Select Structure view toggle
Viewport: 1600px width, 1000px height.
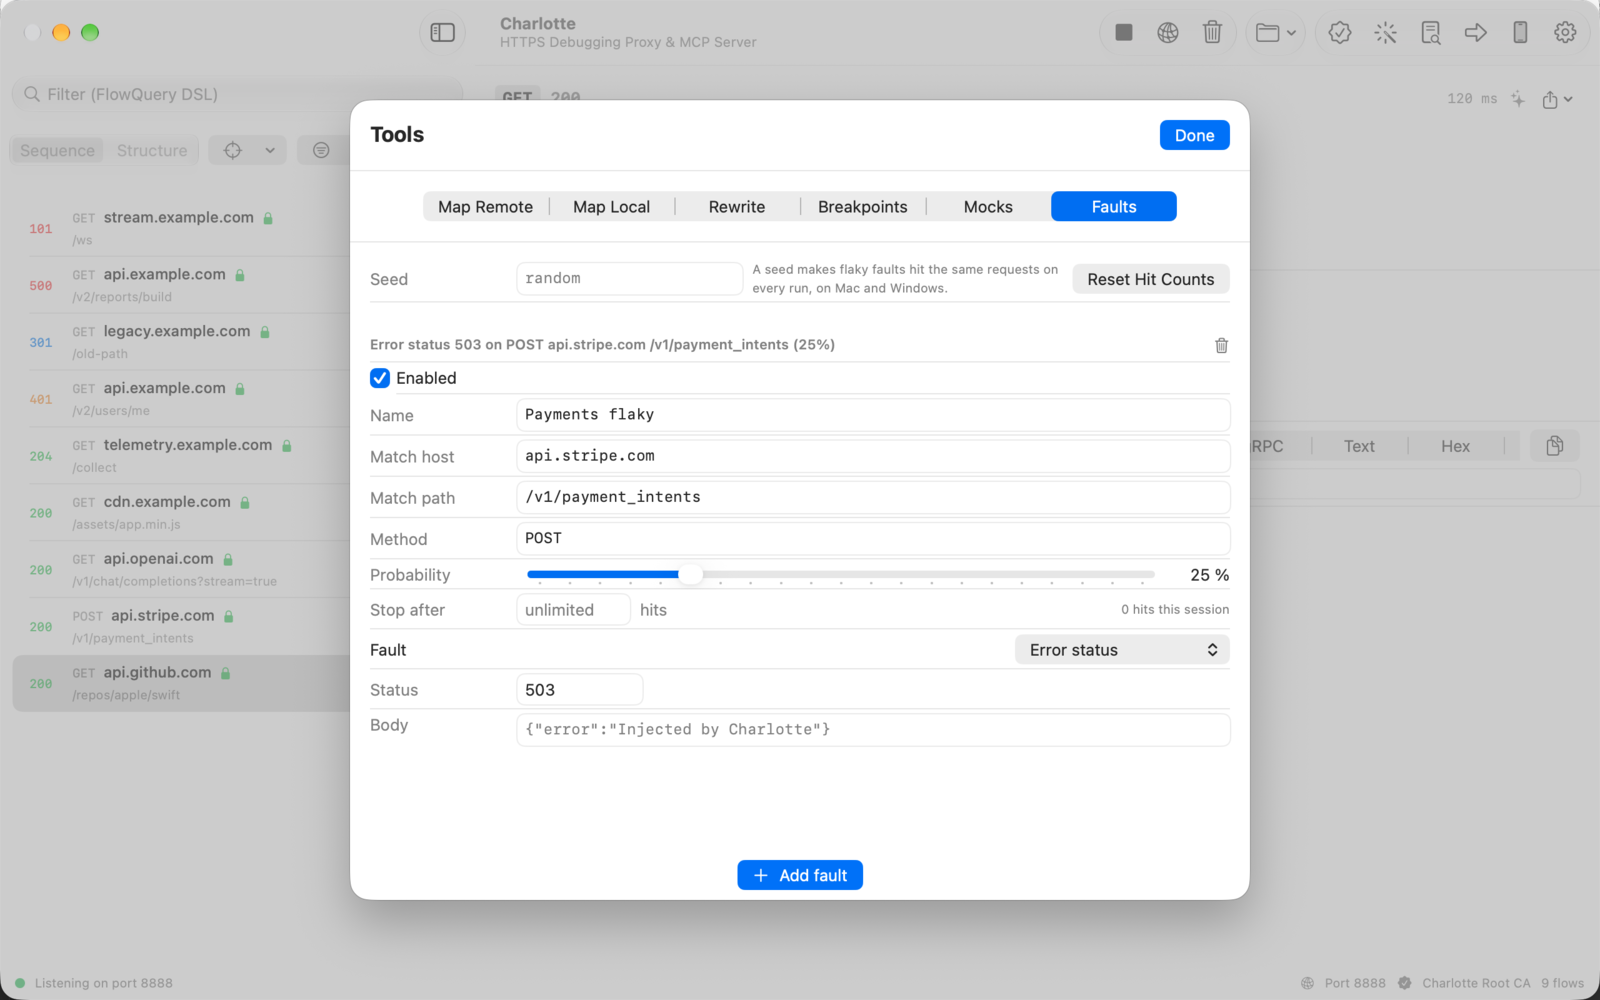point(152,150)
